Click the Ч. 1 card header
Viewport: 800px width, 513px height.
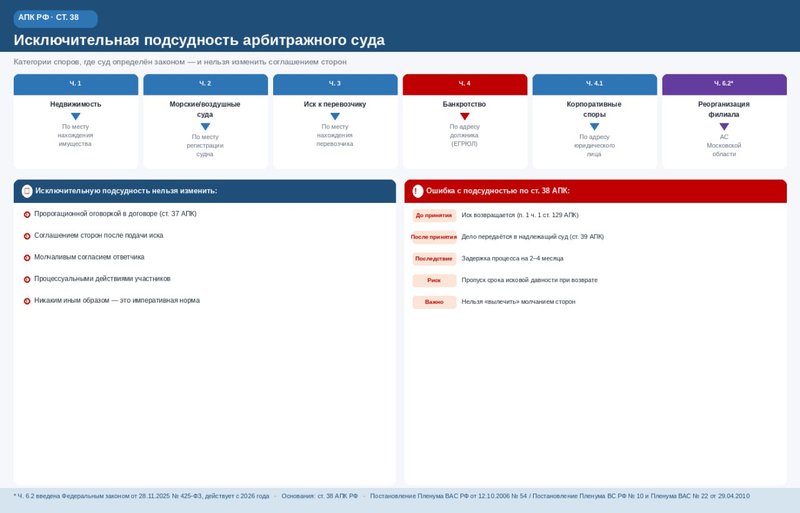pyautogui.click(x=76, y=84)
